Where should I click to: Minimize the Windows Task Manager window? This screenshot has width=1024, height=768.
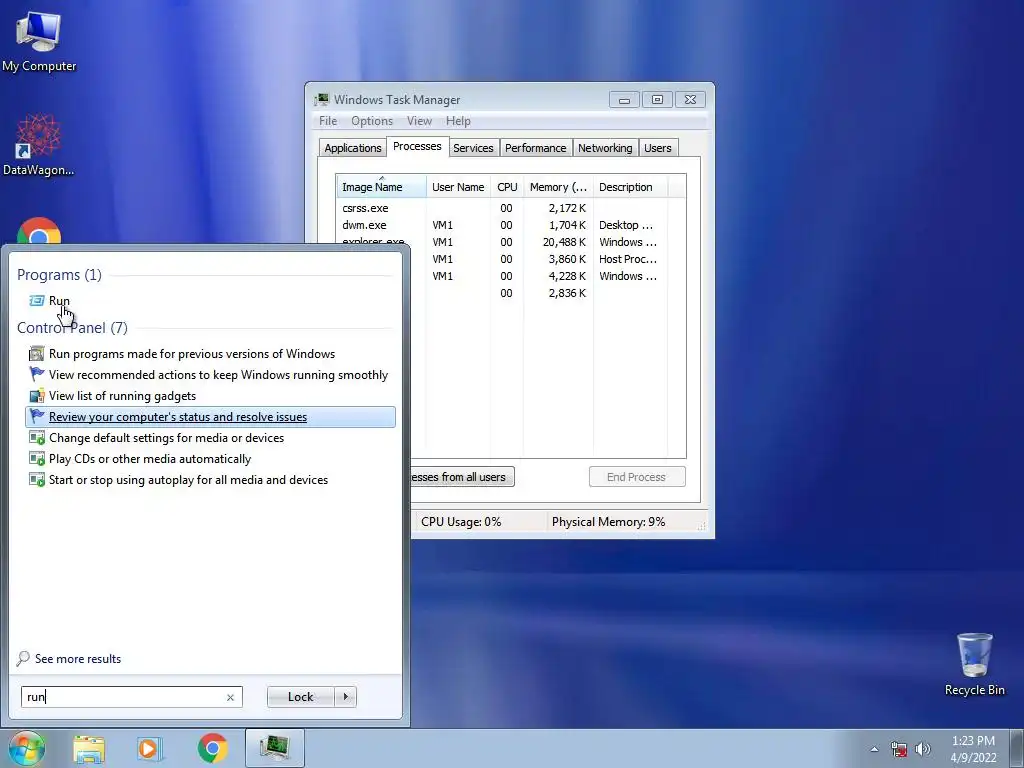click(625, 100)
